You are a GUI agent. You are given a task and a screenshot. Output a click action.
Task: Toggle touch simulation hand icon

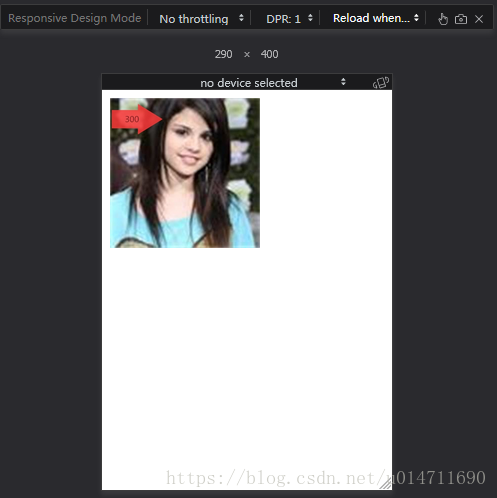443,19
